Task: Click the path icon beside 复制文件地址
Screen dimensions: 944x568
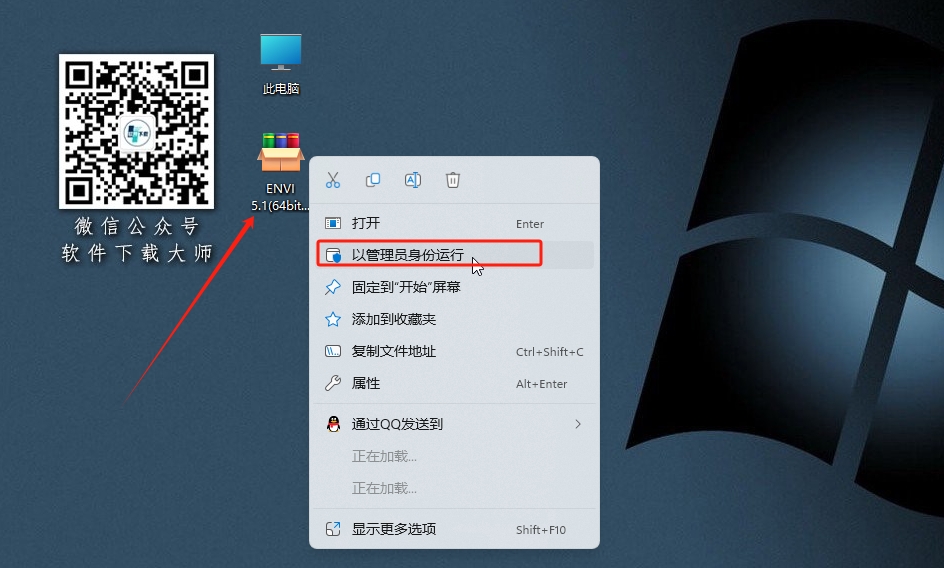Action: (x=333, y=351)
